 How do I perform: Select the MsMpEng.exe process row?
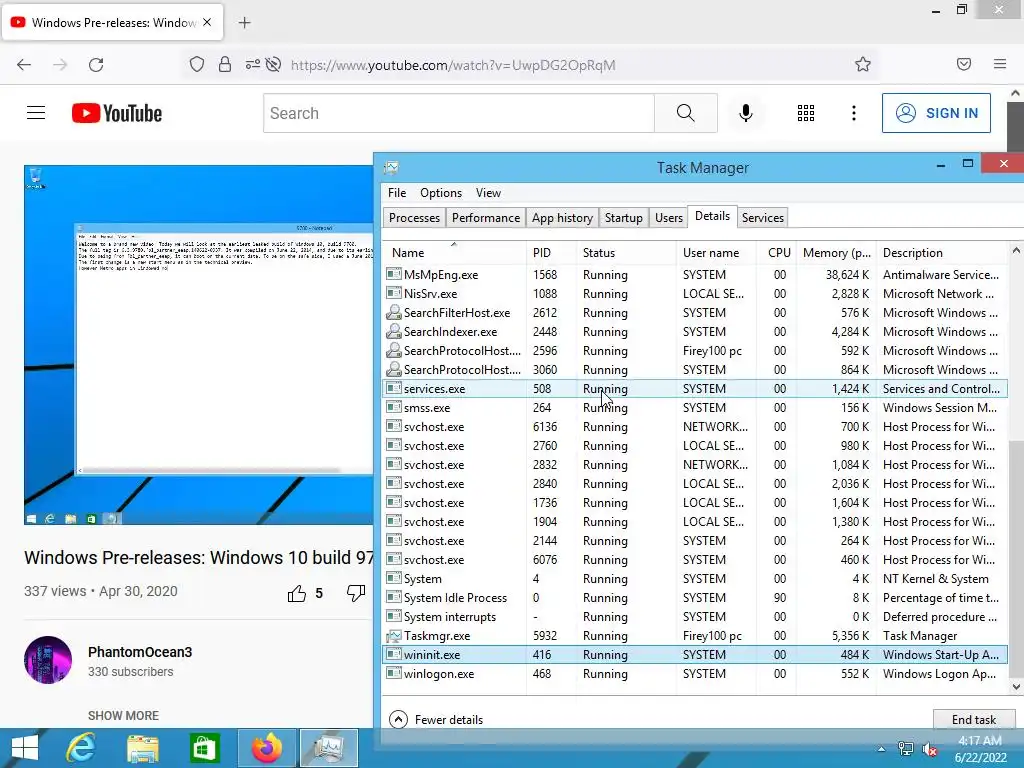(696, 275)
